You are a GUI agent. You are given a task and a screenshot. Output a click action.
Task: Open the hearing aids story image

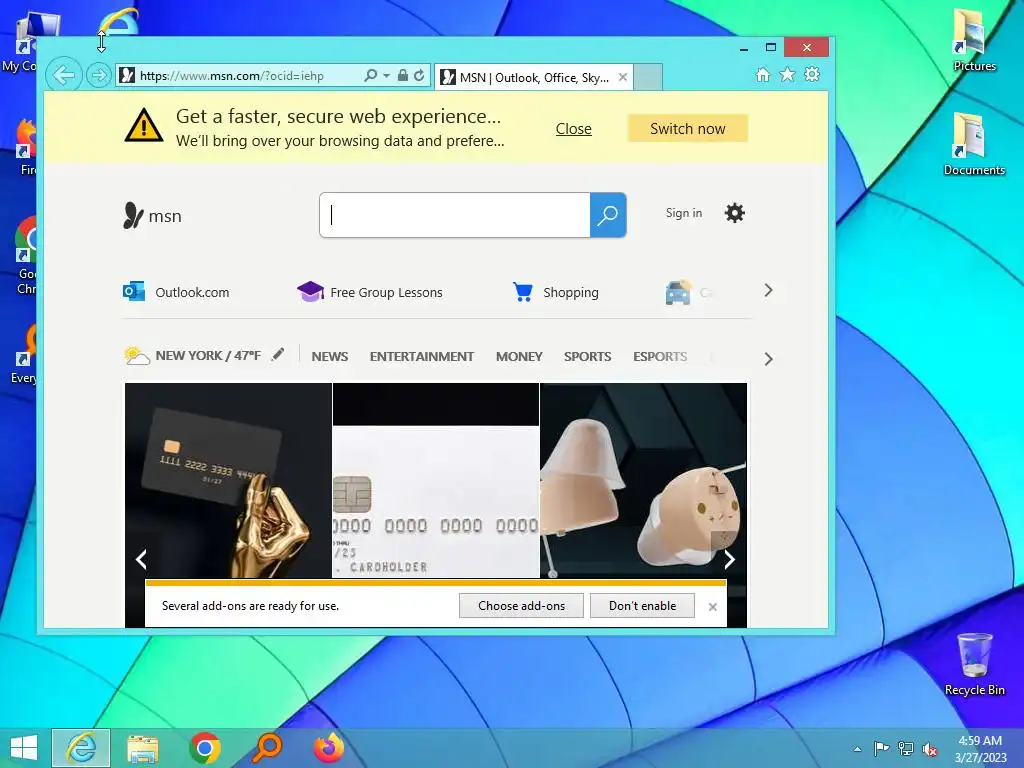coord(643,480)
